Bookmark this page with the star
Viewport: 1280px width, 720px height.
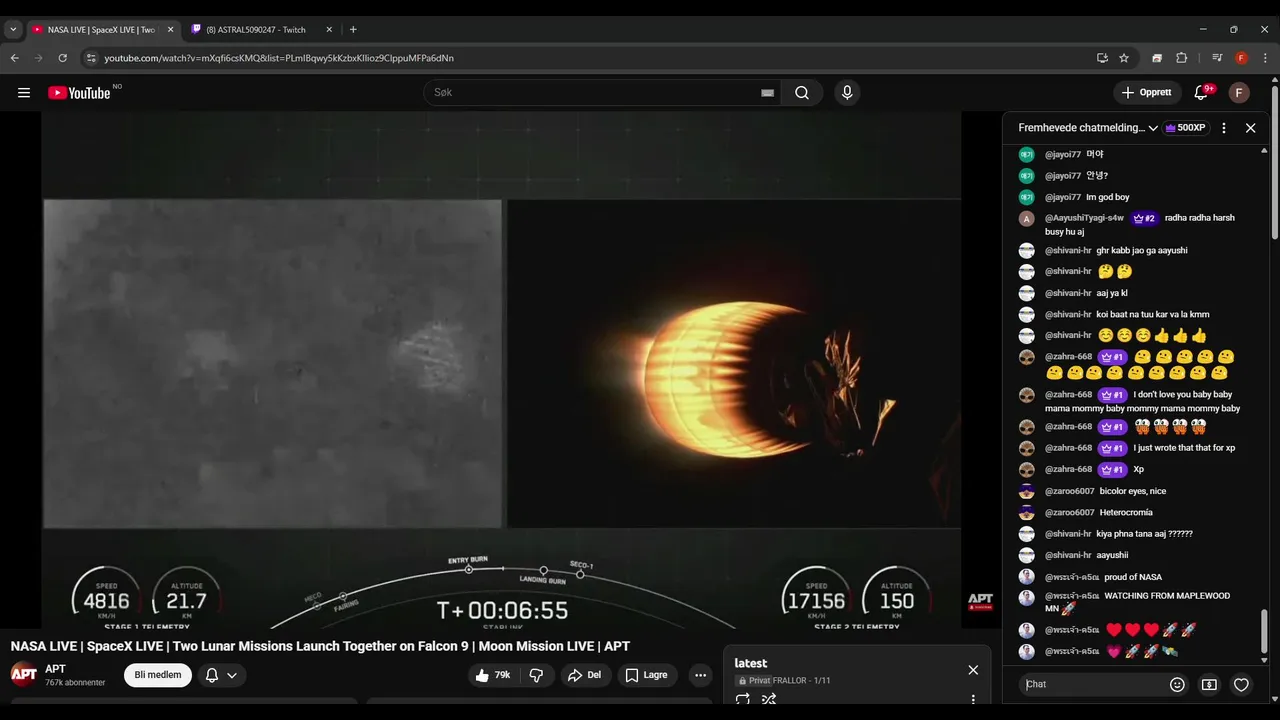coord(1124,58)
